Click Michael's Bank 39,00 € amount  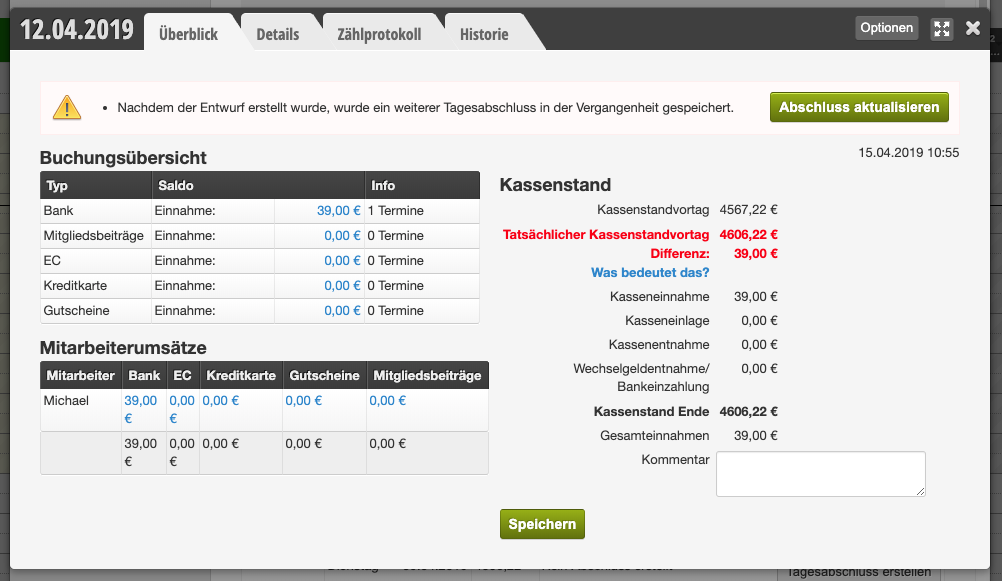click(140, 409)
